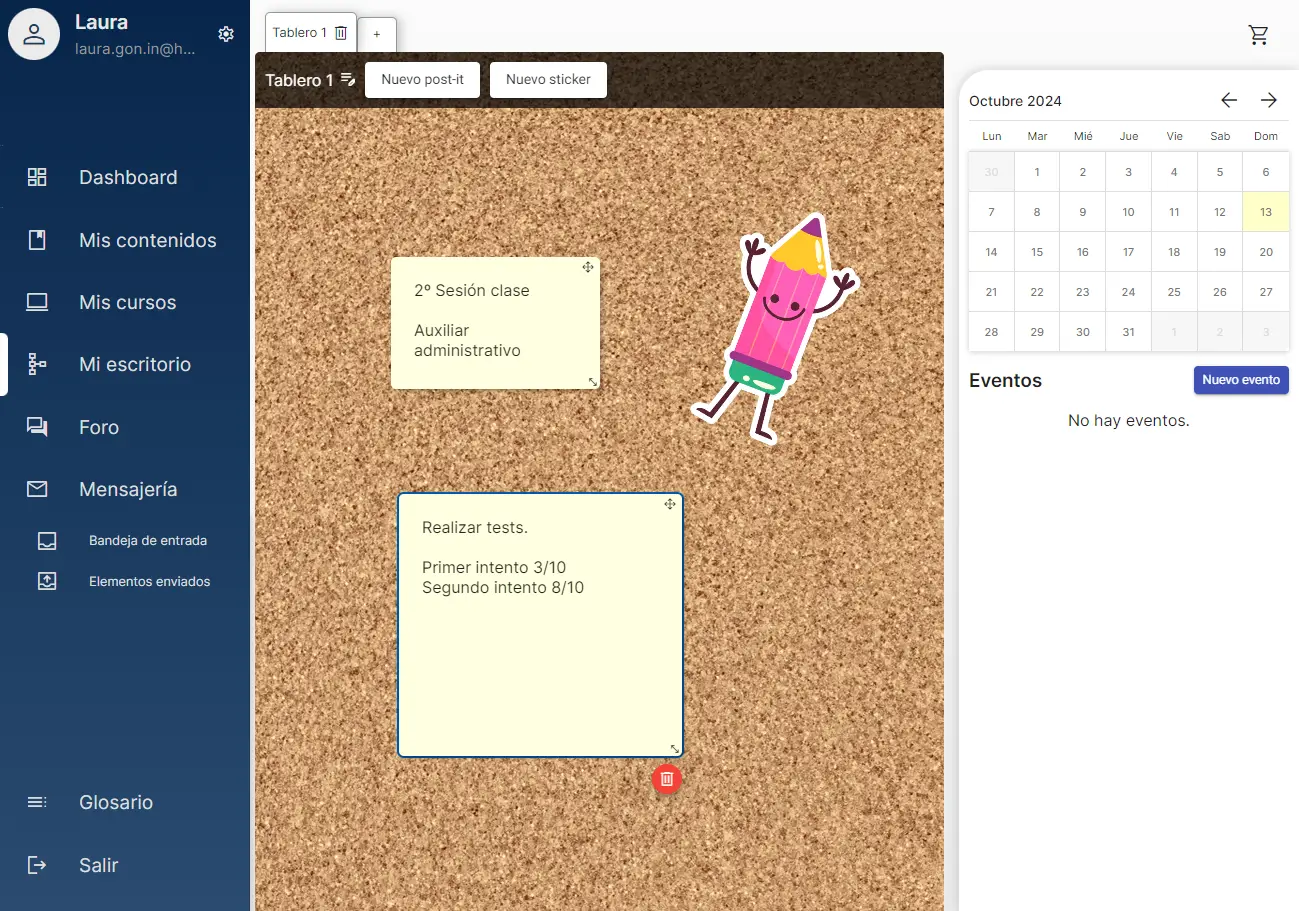Delete Tablero 1 using the tab trash icon

click(x=341, y=33)
